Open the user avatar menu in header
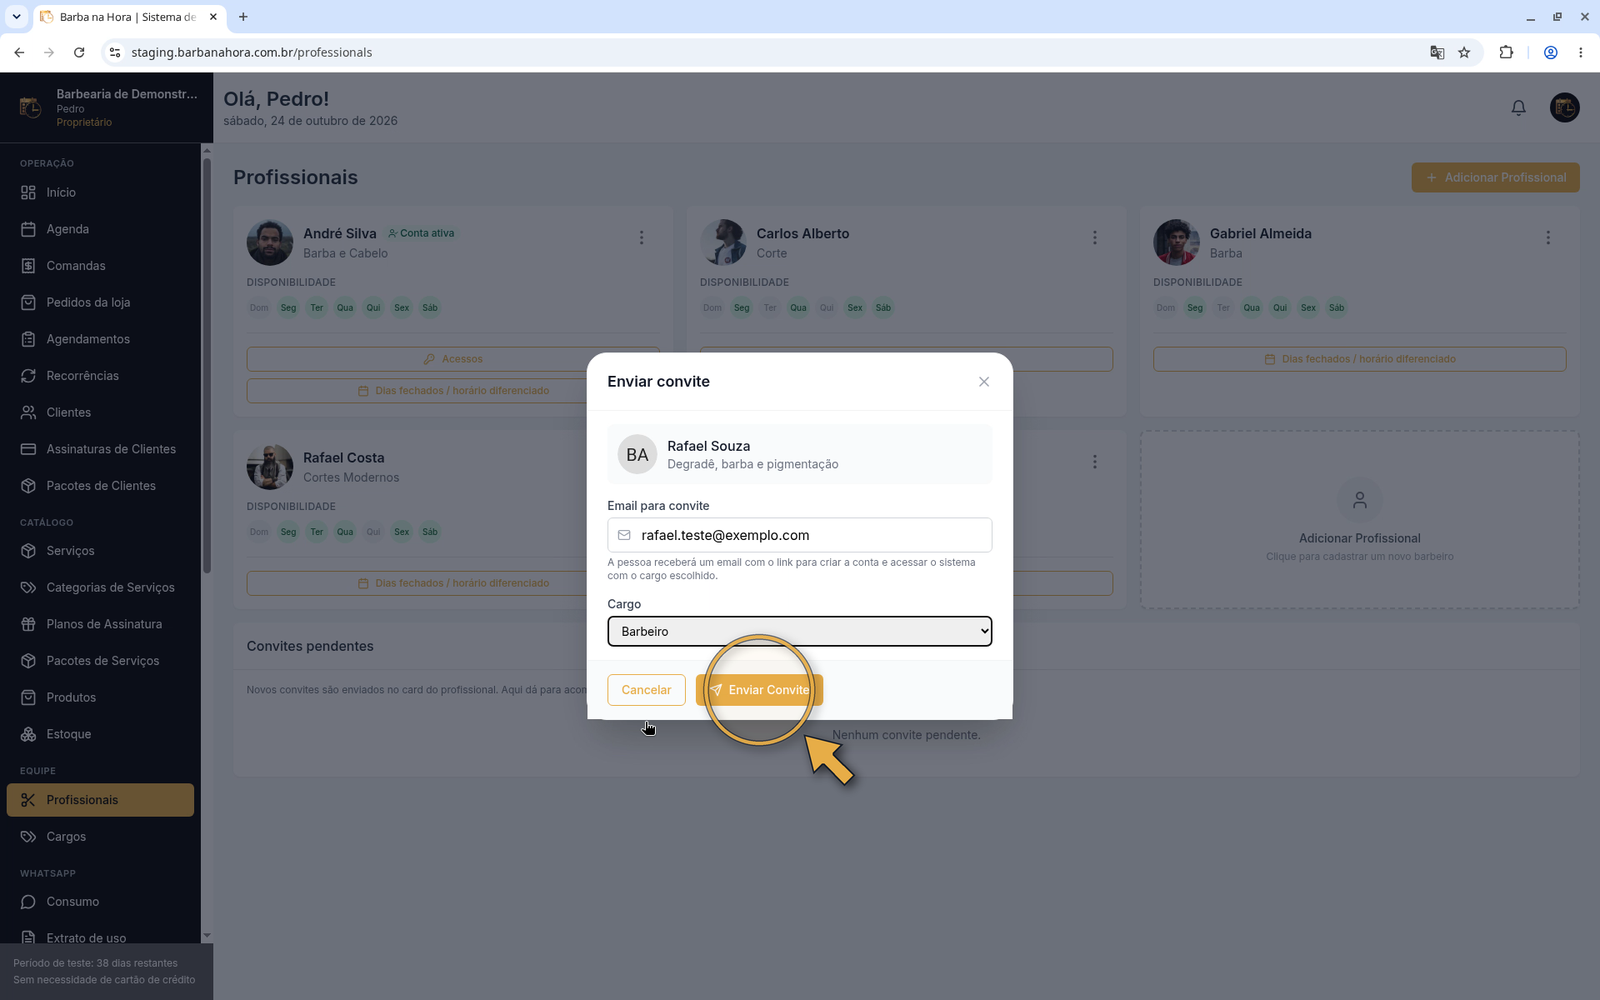The height and width of the screenshot is (1000, 1600). coord(1564,107)
